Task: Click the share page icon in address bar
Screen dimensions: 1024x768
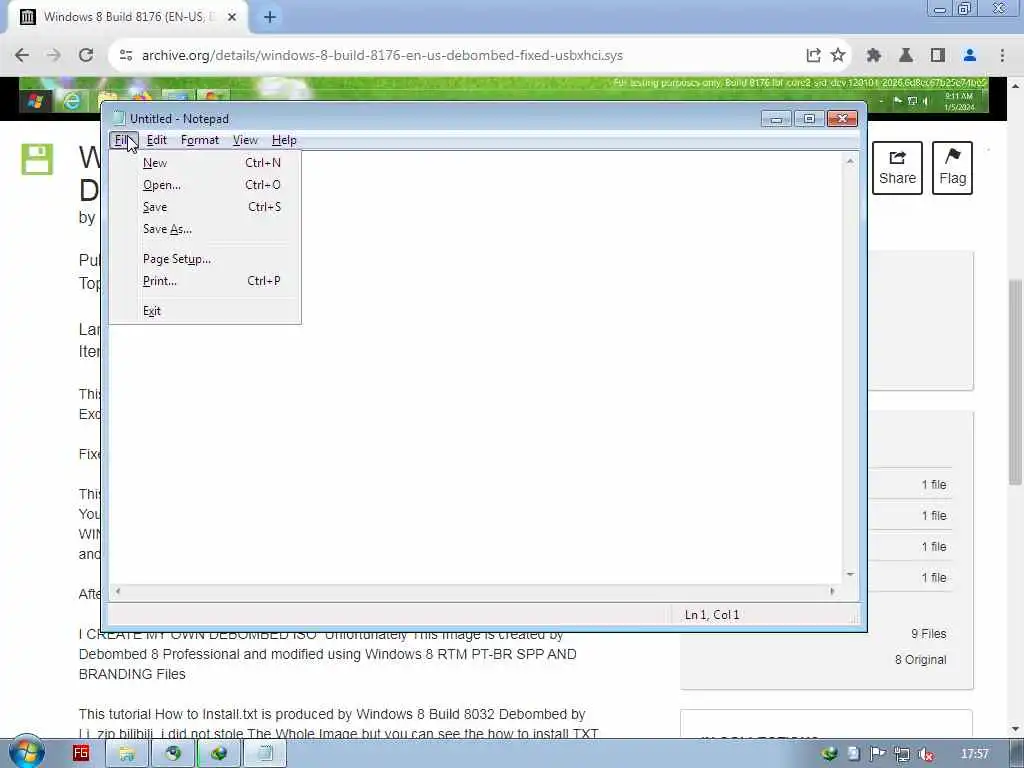Action: tap(813, 56)
